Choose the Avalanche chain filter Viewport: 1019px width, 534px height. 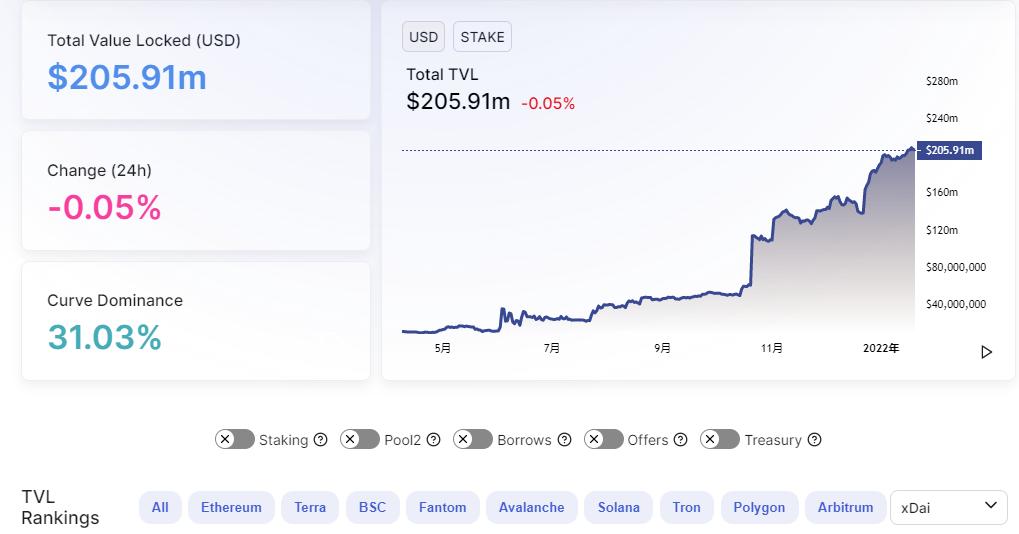click(531, 507)
